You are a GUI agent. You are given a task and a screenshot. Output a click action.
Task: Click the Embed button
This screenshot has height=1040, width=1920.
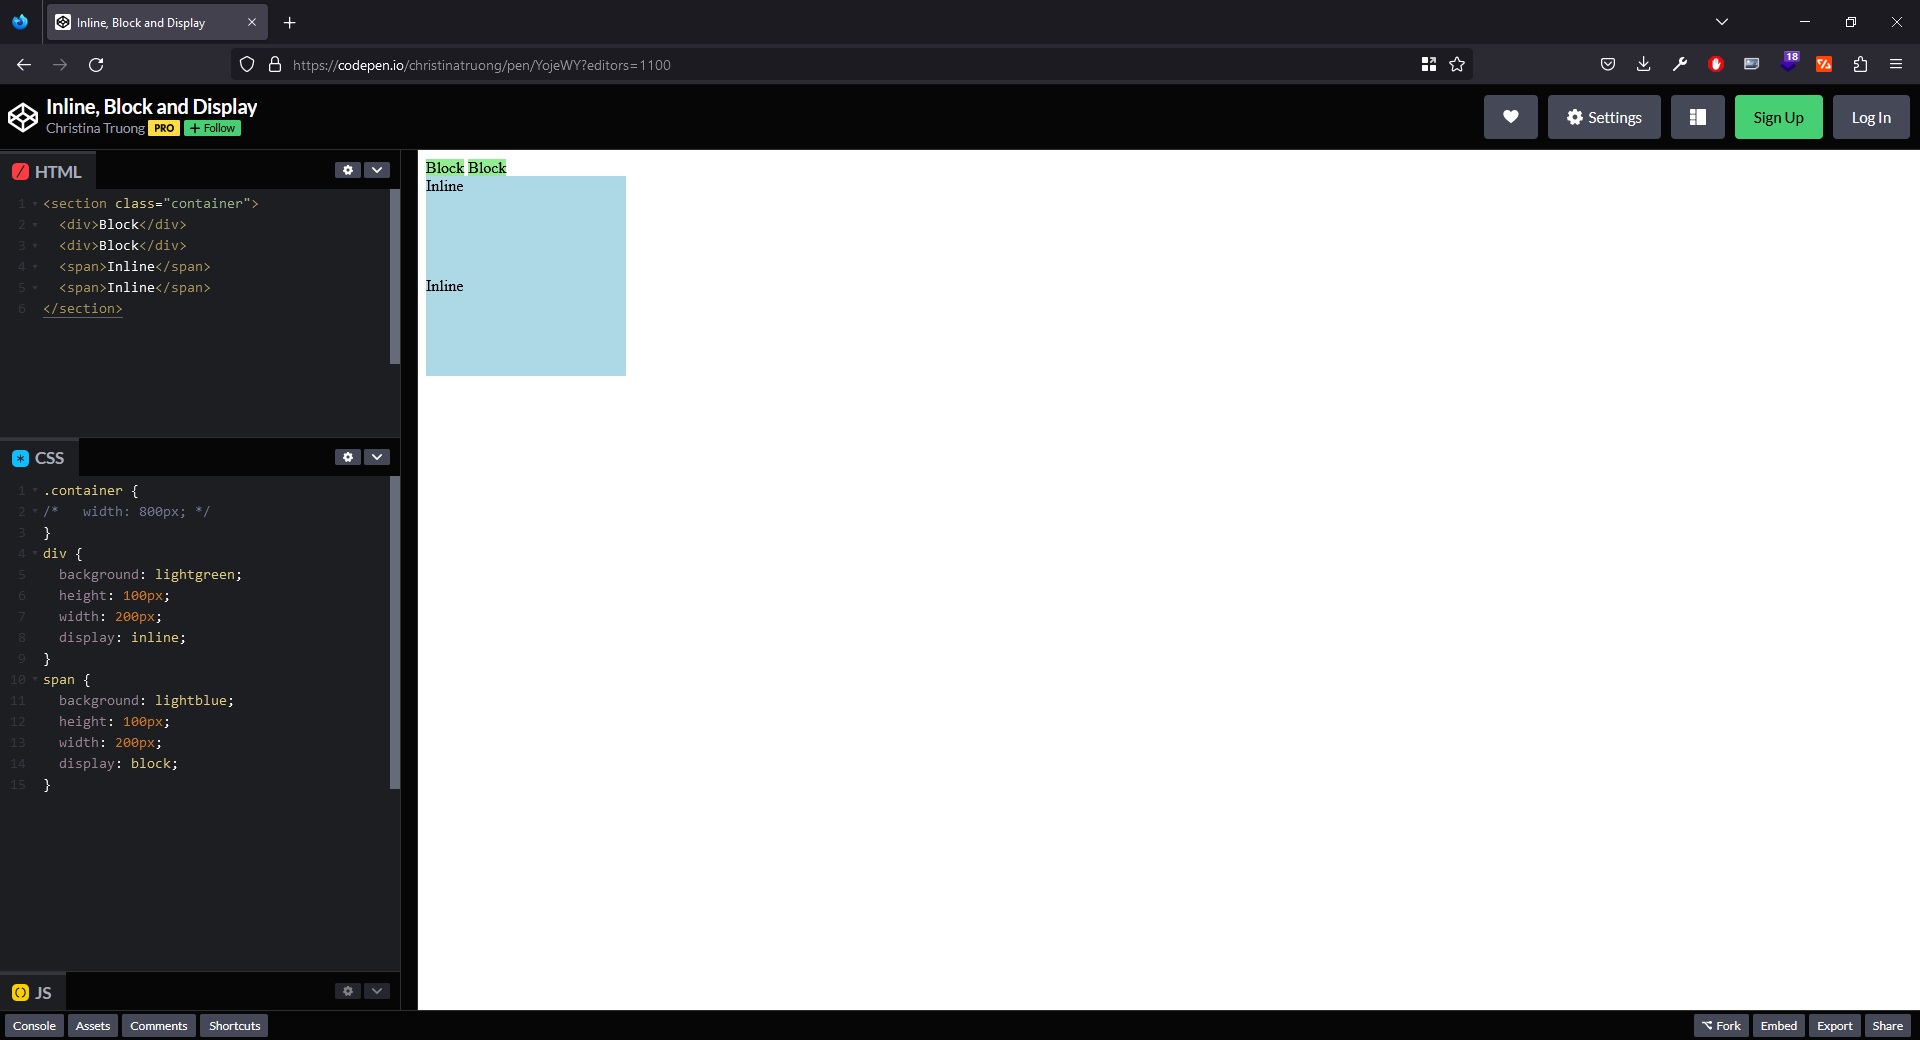tap(1779, 1026)
